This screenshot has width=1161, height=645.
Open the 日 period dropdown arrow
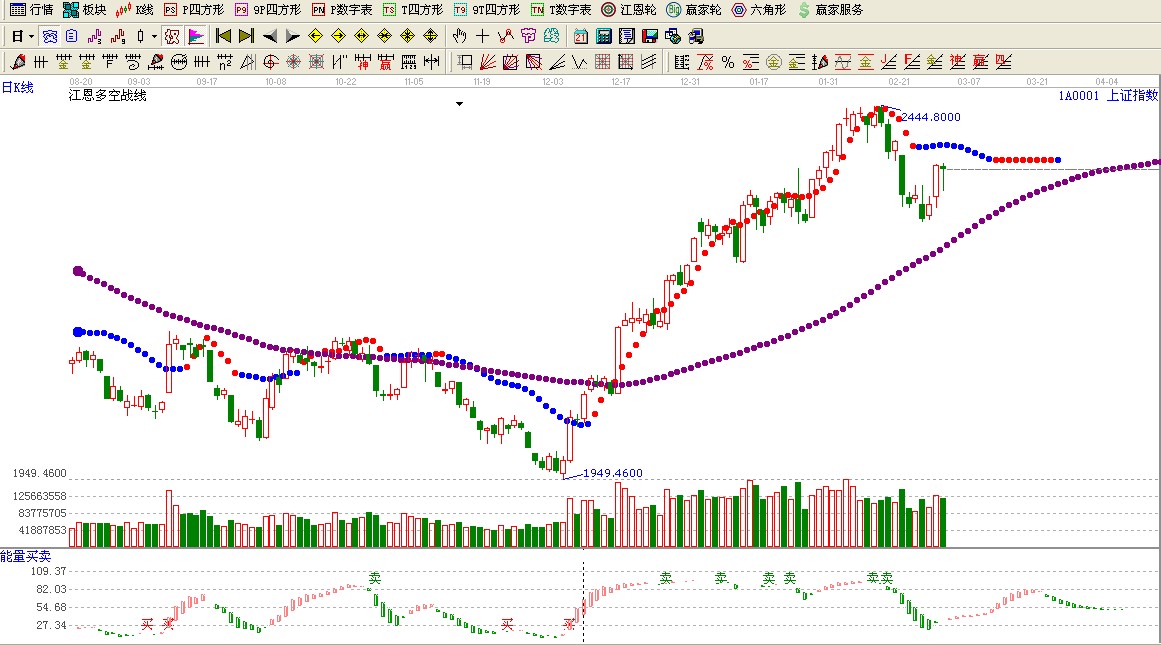(31, 36)
